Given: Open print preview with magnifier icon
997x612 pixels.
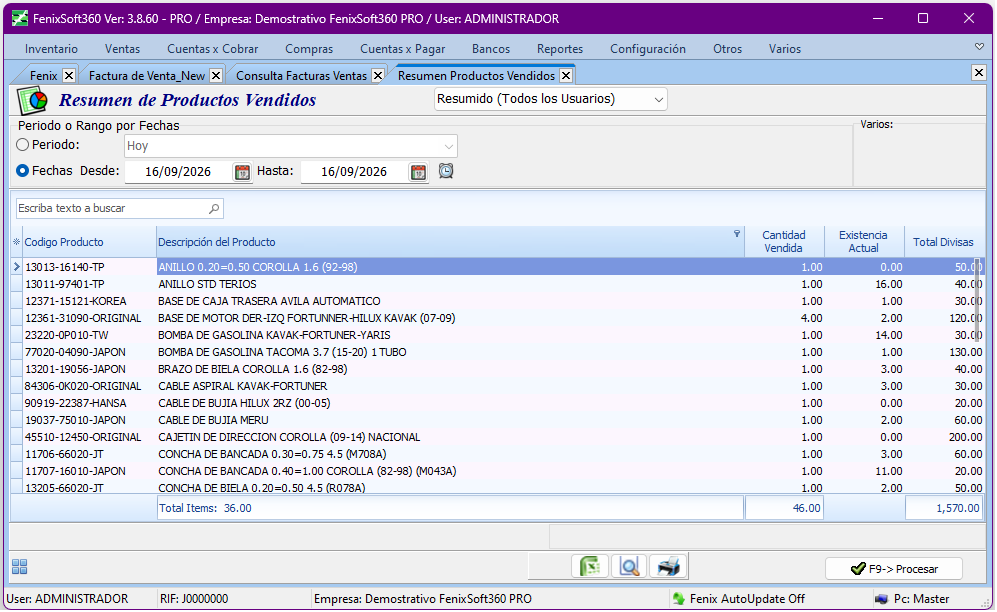Looking at the screenshot, I should 629,567.
